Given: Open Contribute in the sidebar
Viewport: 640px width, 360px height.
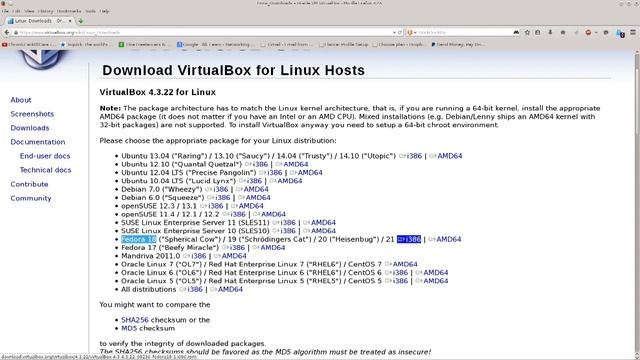Looking at the screenshot, I should [29, 184].
